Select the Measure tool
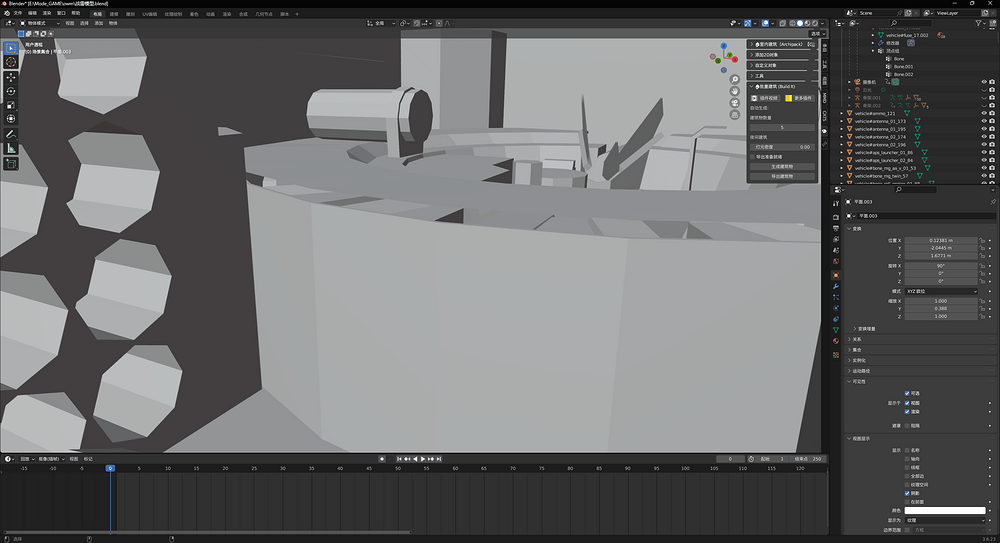Screen dimensions: 1000x543 (11, 148)
